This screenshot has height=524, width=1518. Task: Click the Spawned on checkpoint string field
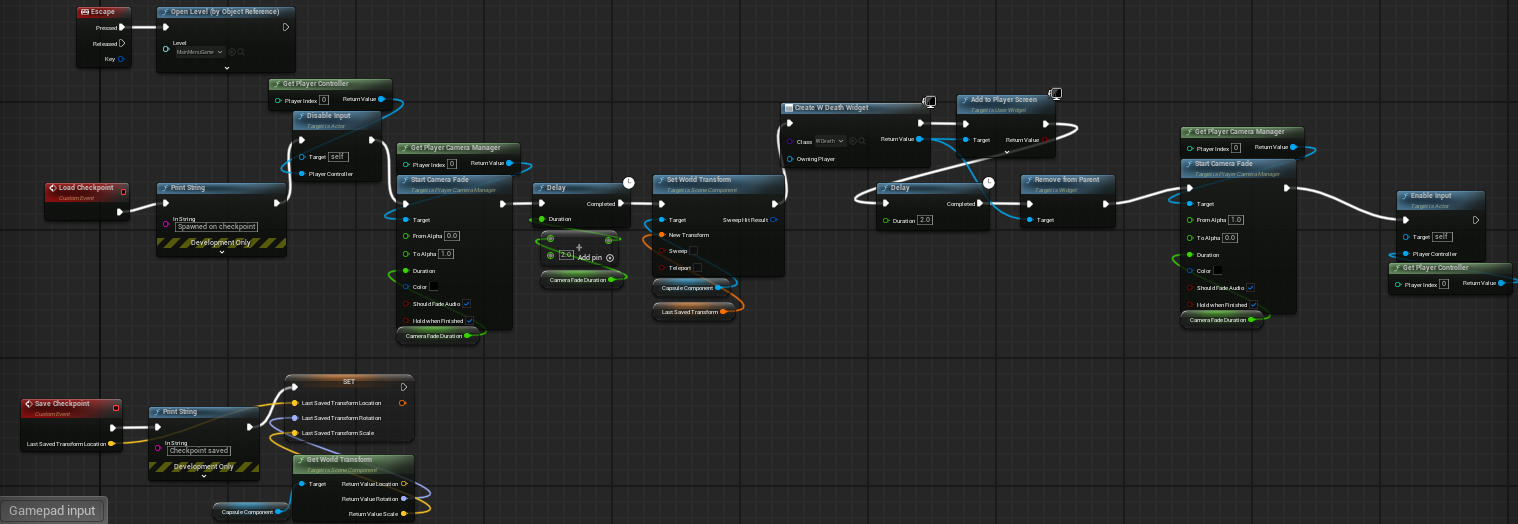click(x=216, y=227)
